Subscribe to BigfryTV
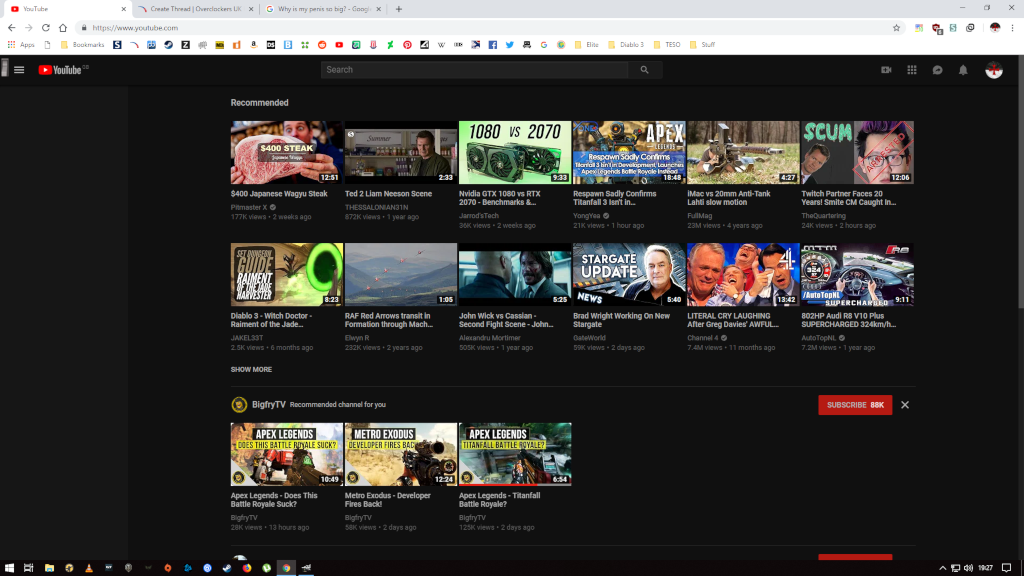This screenshot has height=576, width=1024. (x=855, y=405)
